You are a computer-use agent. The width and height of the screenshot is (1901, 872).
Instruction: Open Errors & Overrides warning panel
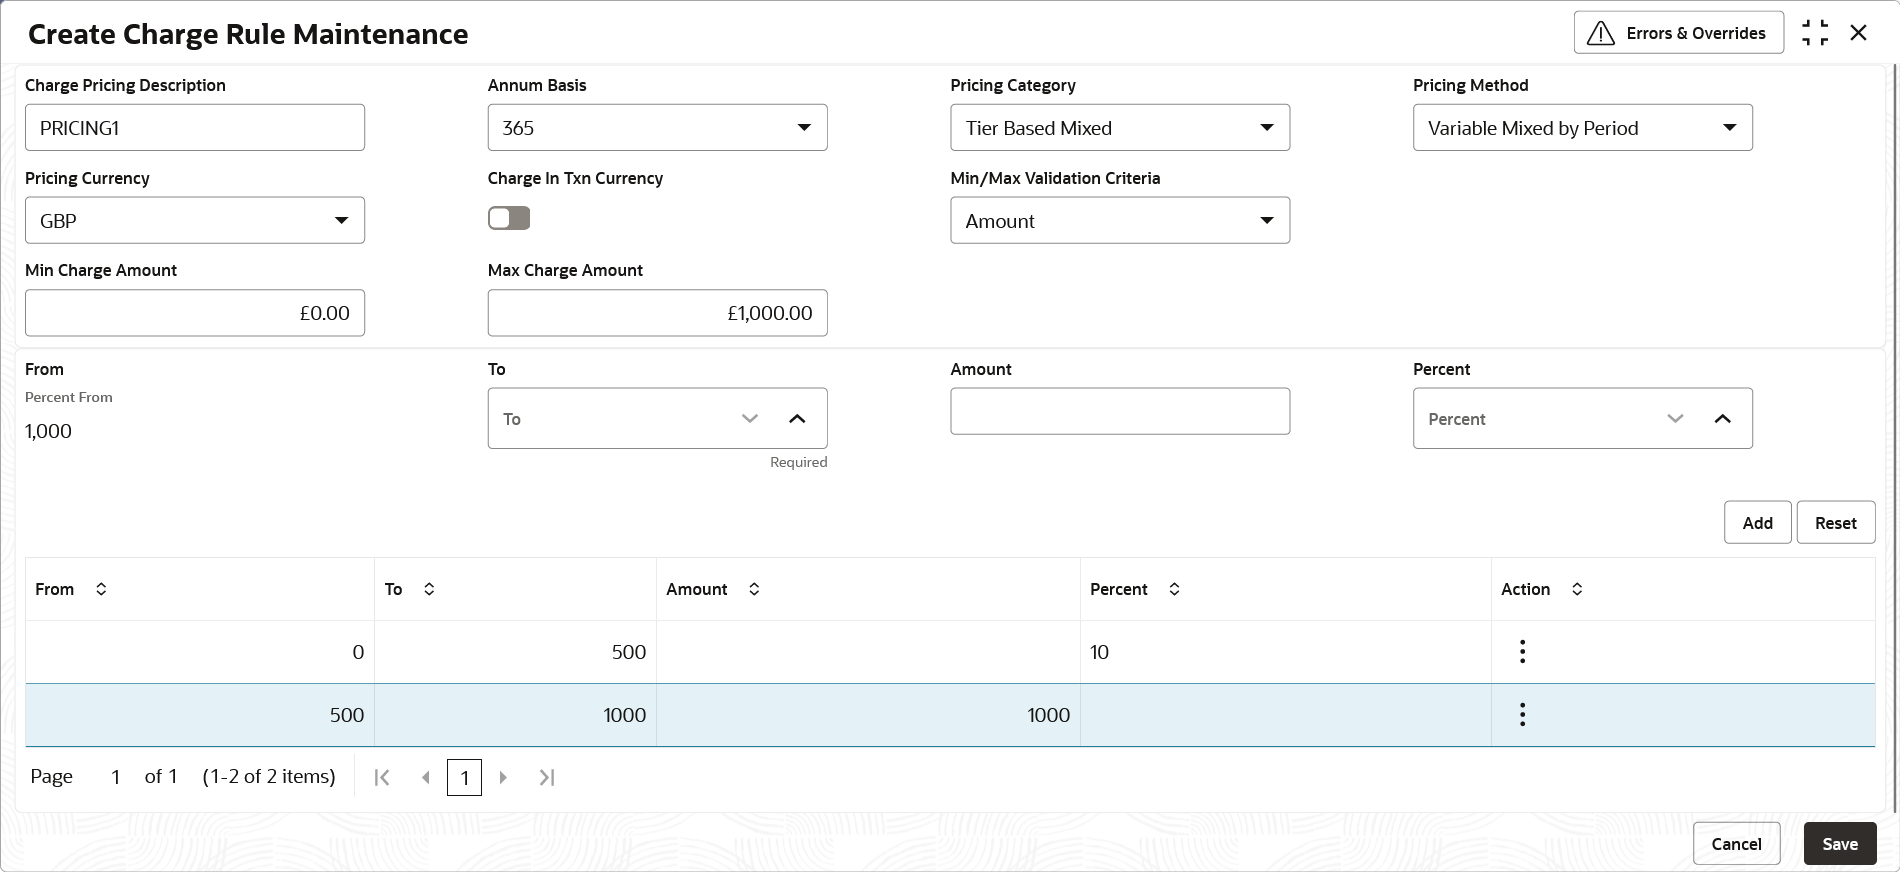pyautogui.click(x=1678, y=33)
